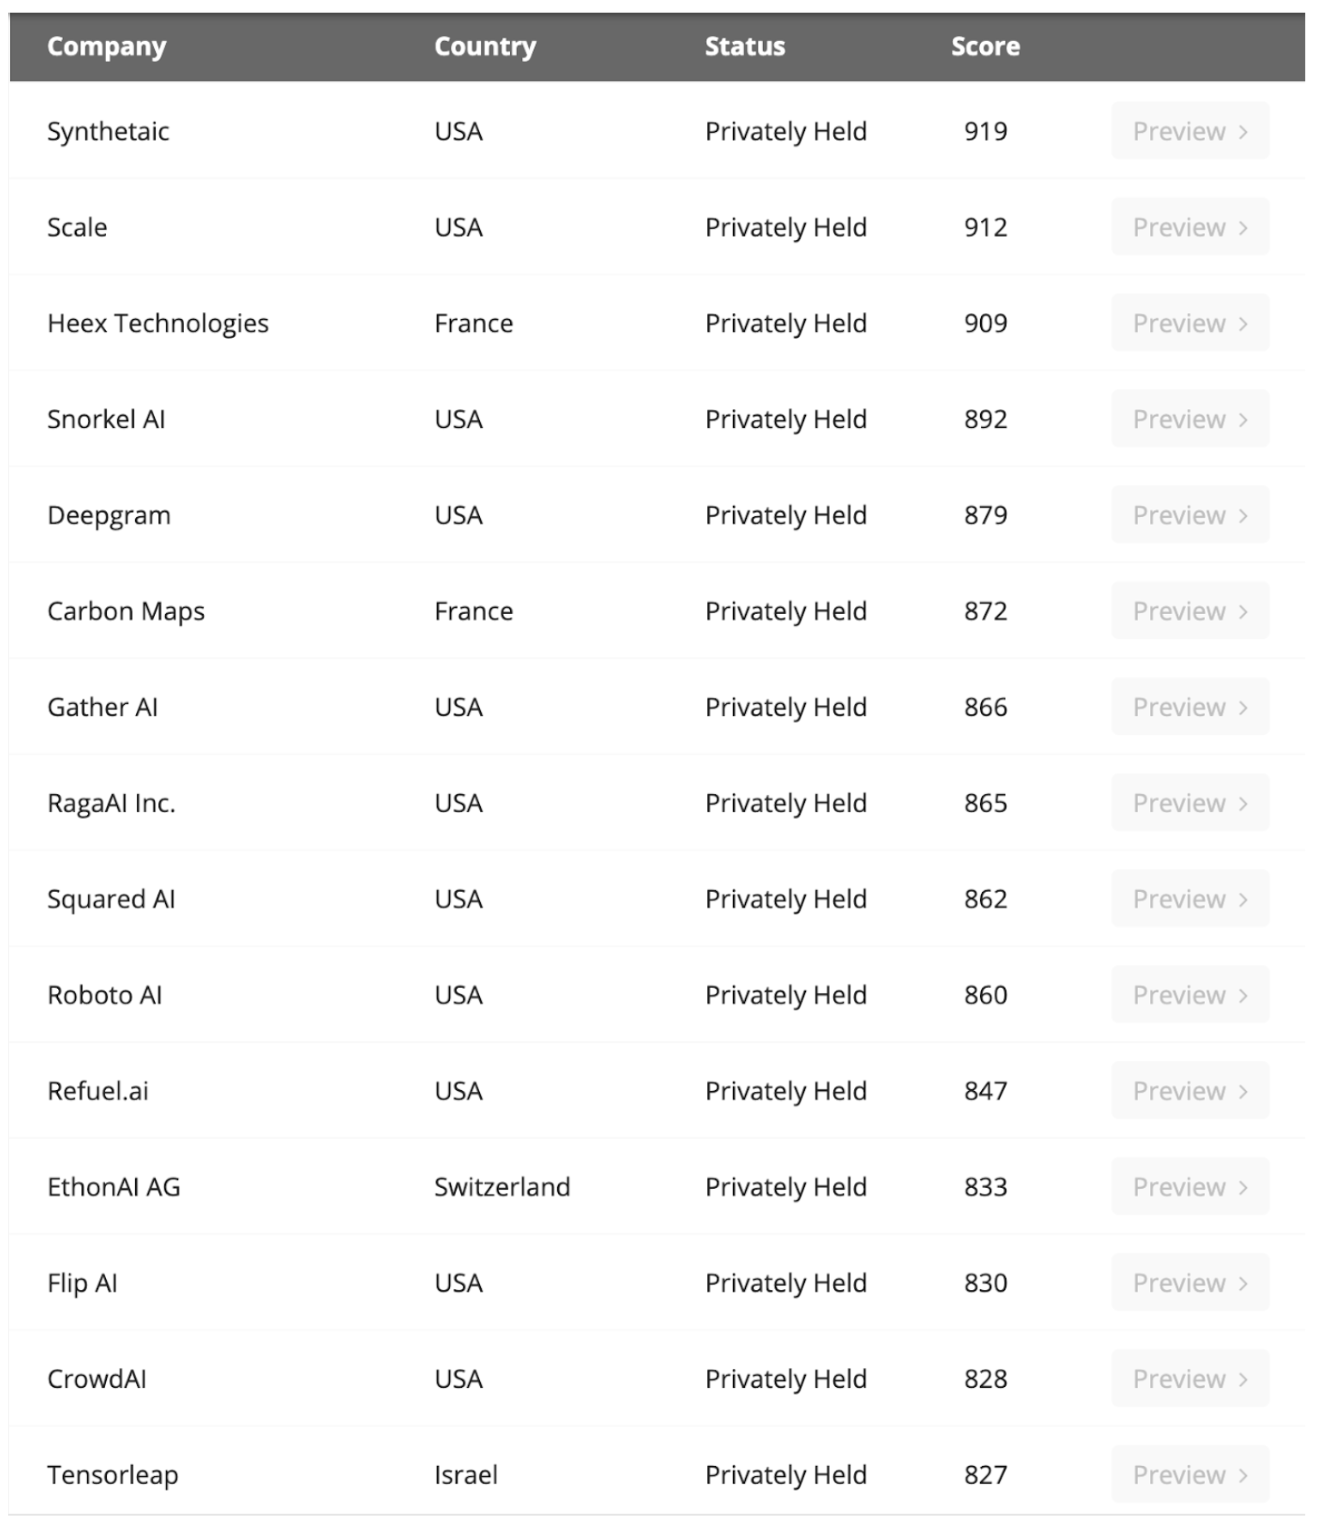Click the Country column header
1320x1526 pixels.
[x=485, y=46]
